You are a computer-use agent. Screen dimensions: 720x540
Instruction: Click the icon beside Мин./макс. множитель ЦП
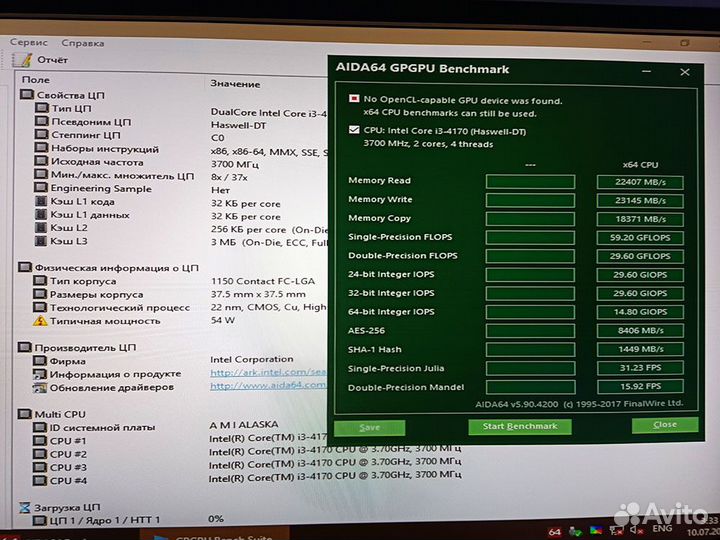pyautogui.click(x=41, y=174)
